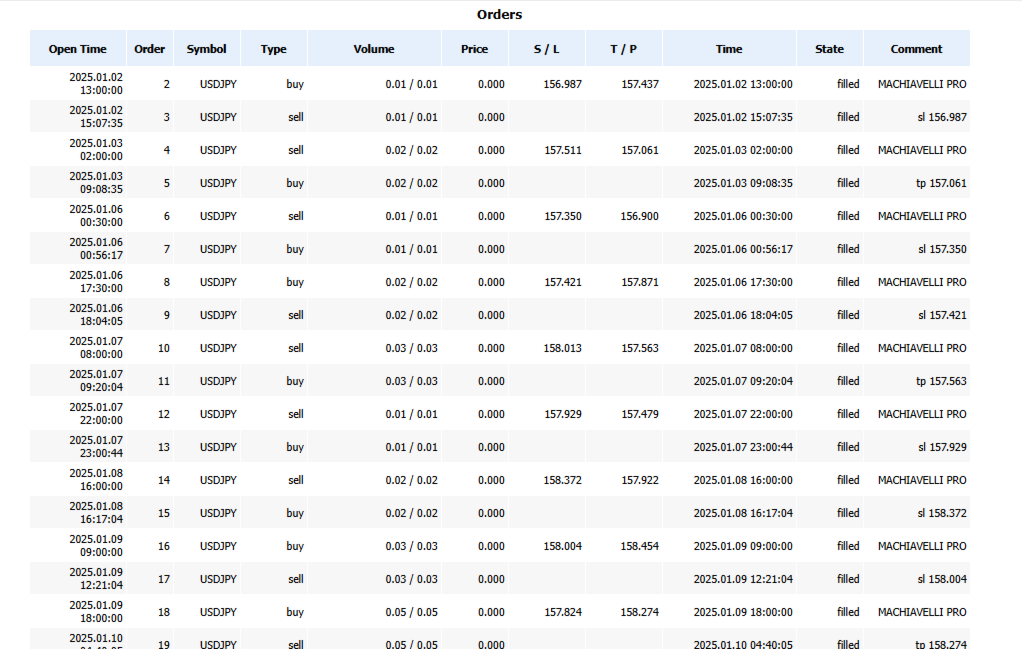1022x649 pixels.
Task: Select the T / P column header
Action: click(x=624, y=49)
